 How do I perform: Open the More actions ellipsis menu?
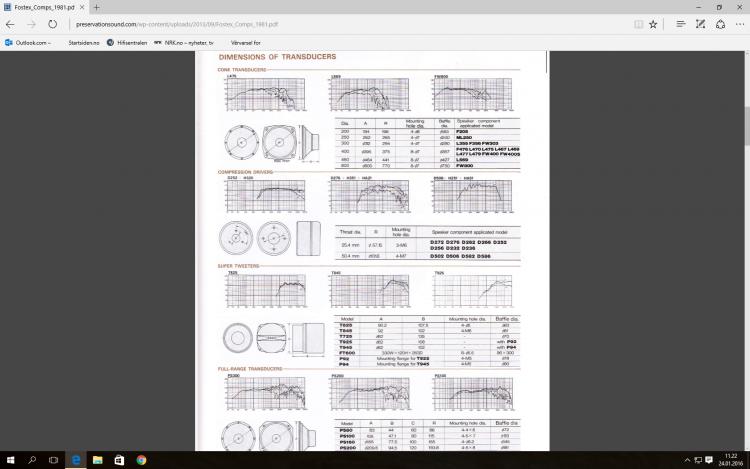[x=739, y=24]
